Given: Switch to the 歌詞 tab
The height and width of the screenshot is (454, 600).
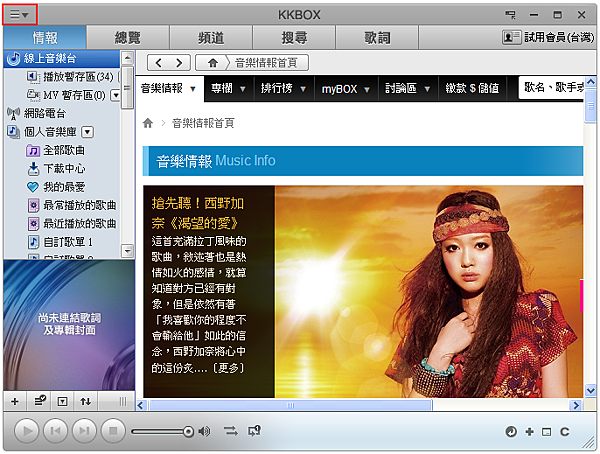Looking at the screenshot, I should tap(377, 38).
